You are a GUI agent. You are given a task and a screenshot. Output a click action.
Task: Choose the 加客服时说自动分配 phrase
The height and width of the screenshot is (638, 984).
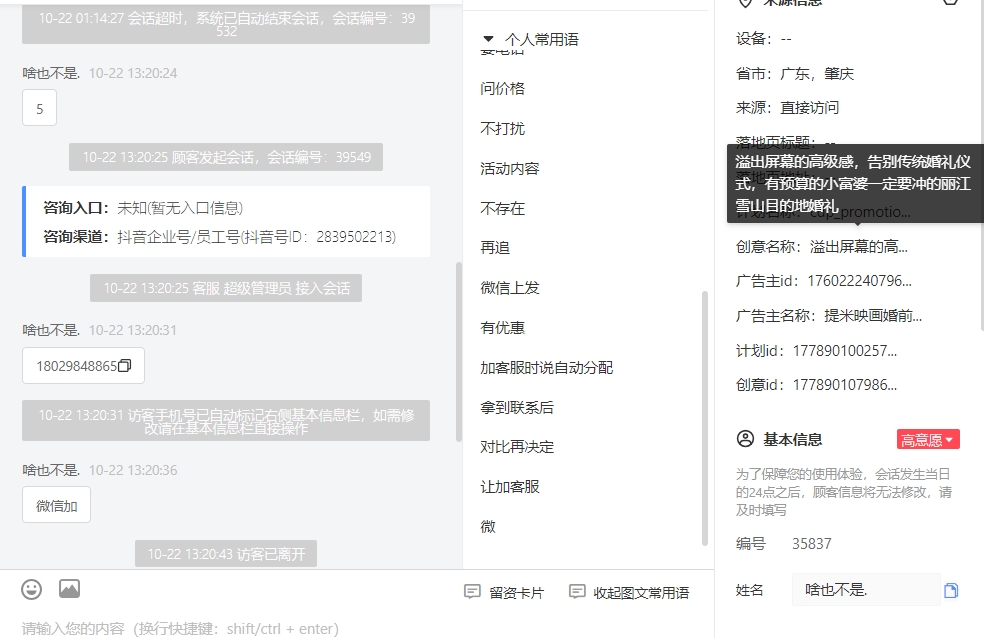coord(546,368)
